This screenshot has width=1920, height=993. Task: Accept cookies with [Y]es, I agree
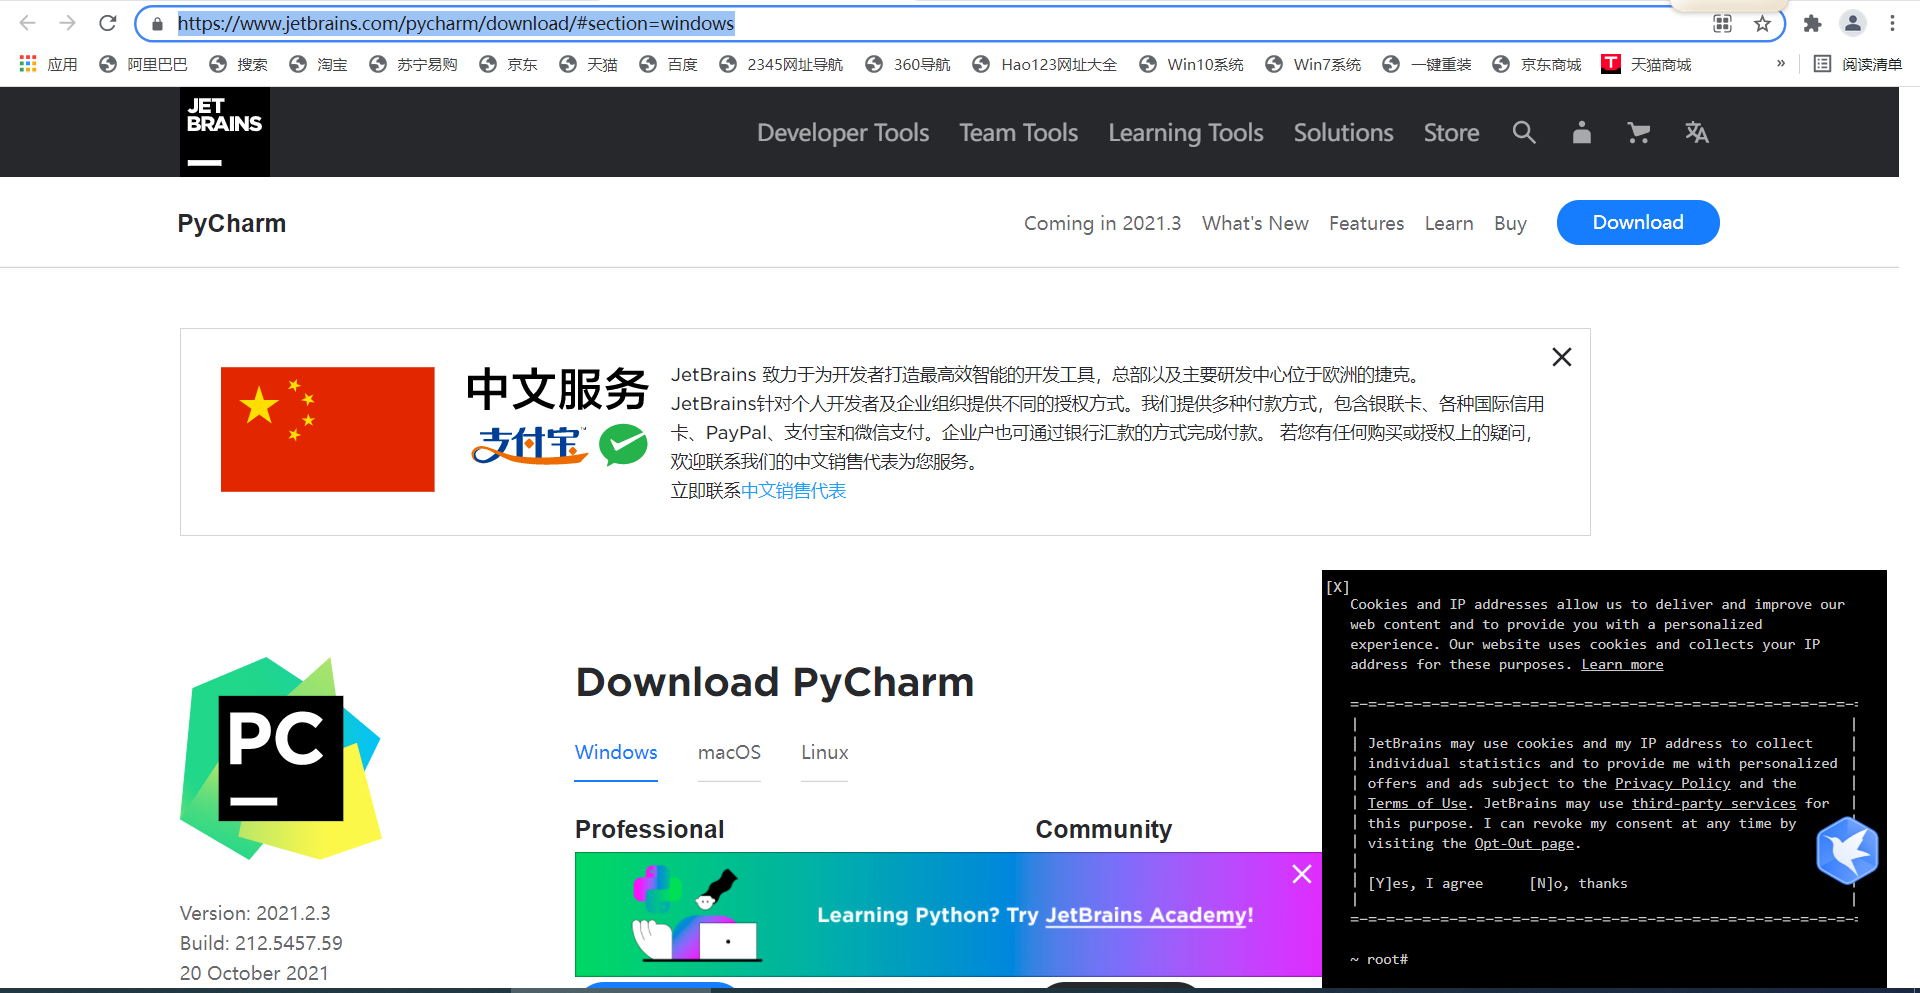click(x=1426, y=883)
